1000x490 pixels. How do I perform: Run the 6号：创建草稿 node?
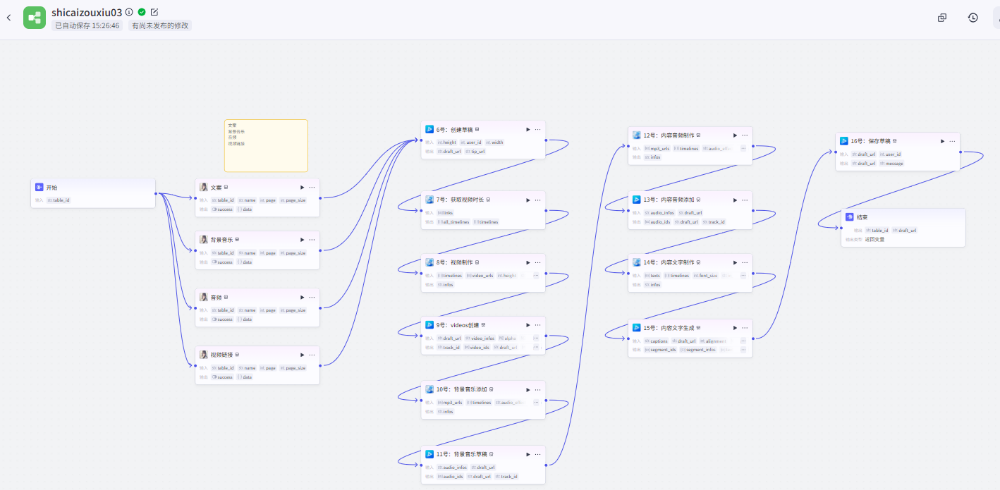527,129
